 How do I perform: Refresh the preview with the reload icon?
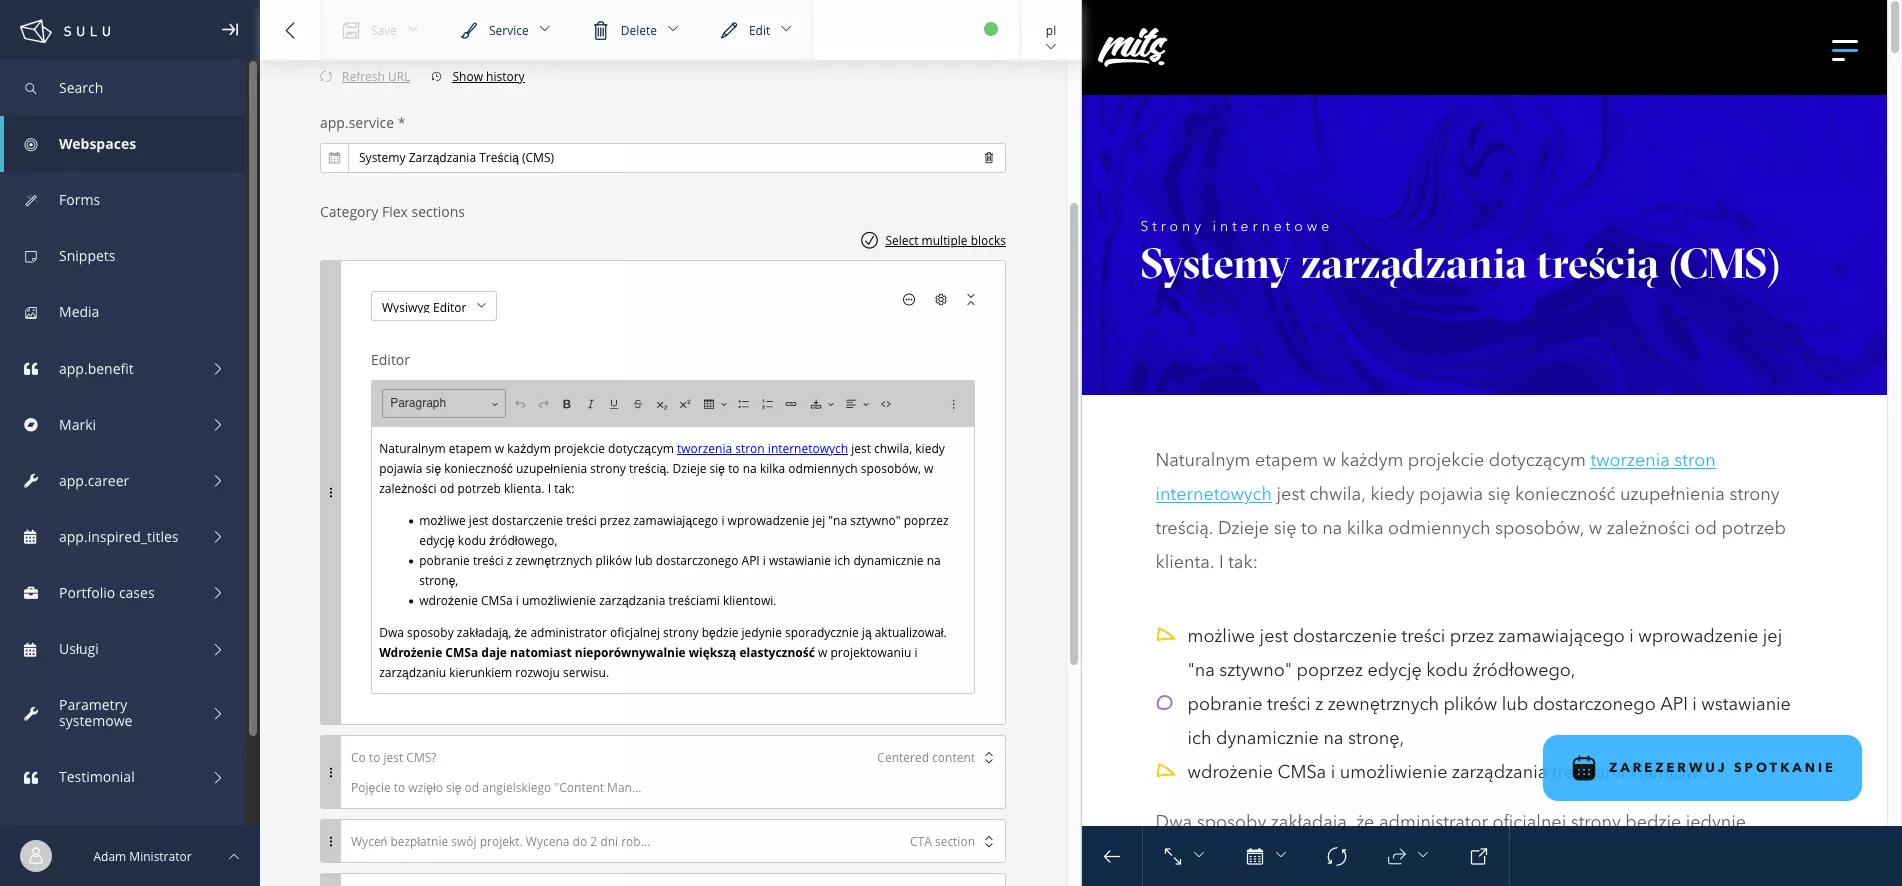[1336, 856]
